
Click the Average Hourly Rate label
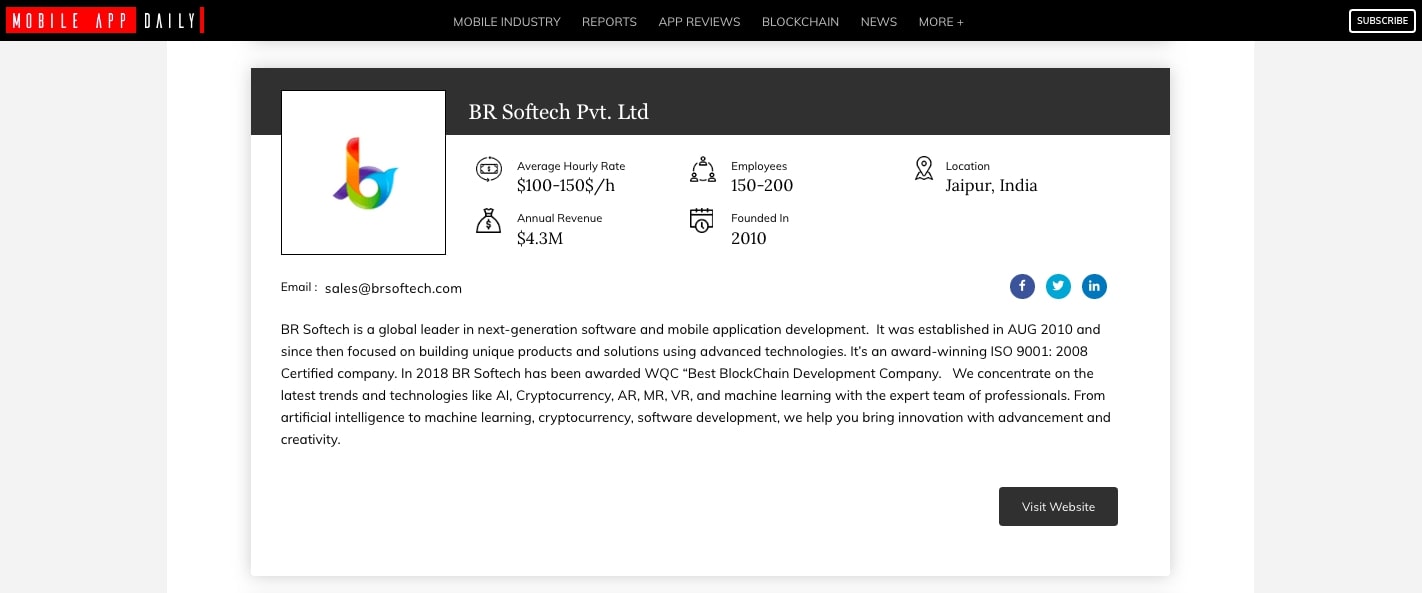pyautogui.click(x=571, y=166)
